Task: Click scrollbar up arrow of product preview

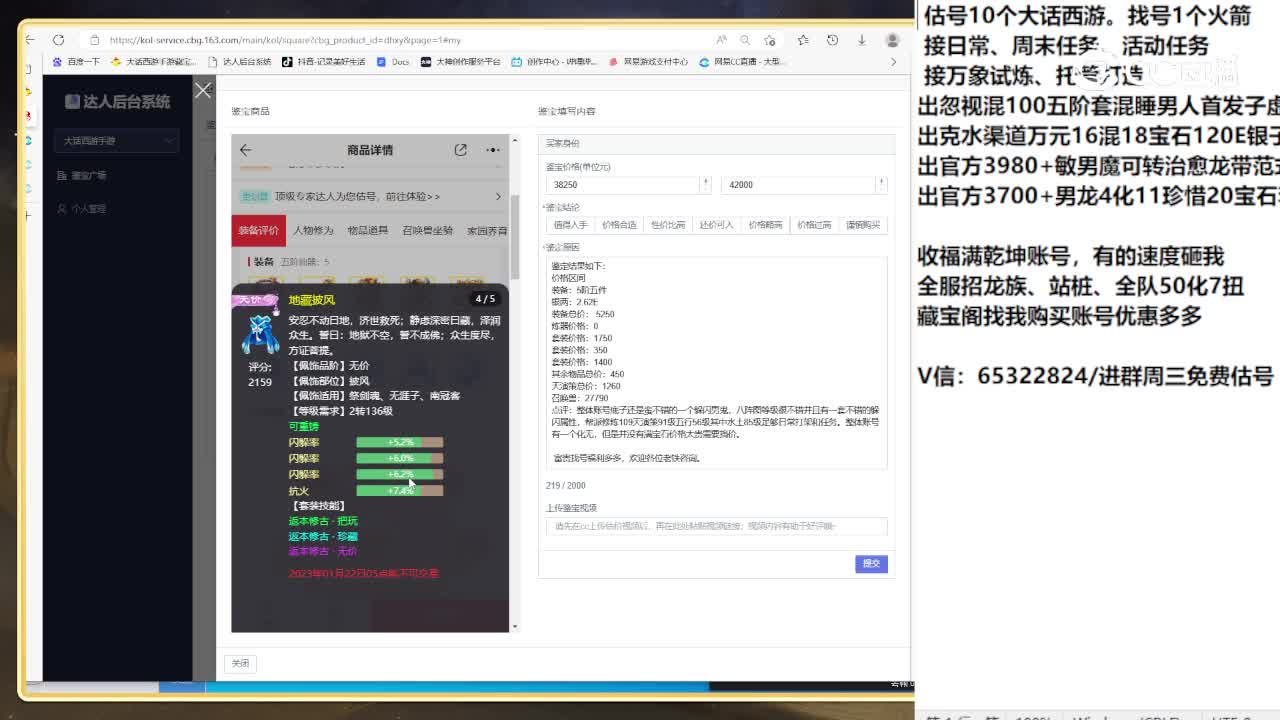Action: [x=515, y=140]
